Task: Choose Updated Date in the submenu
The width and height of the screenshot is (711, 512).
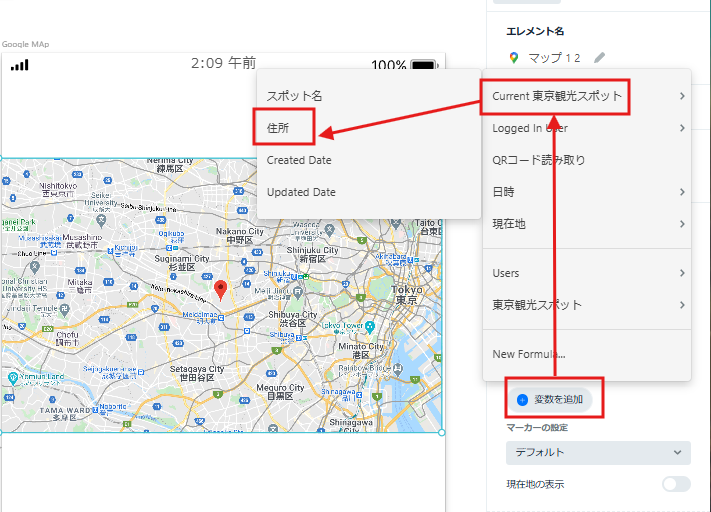Action: click(369, 192)
